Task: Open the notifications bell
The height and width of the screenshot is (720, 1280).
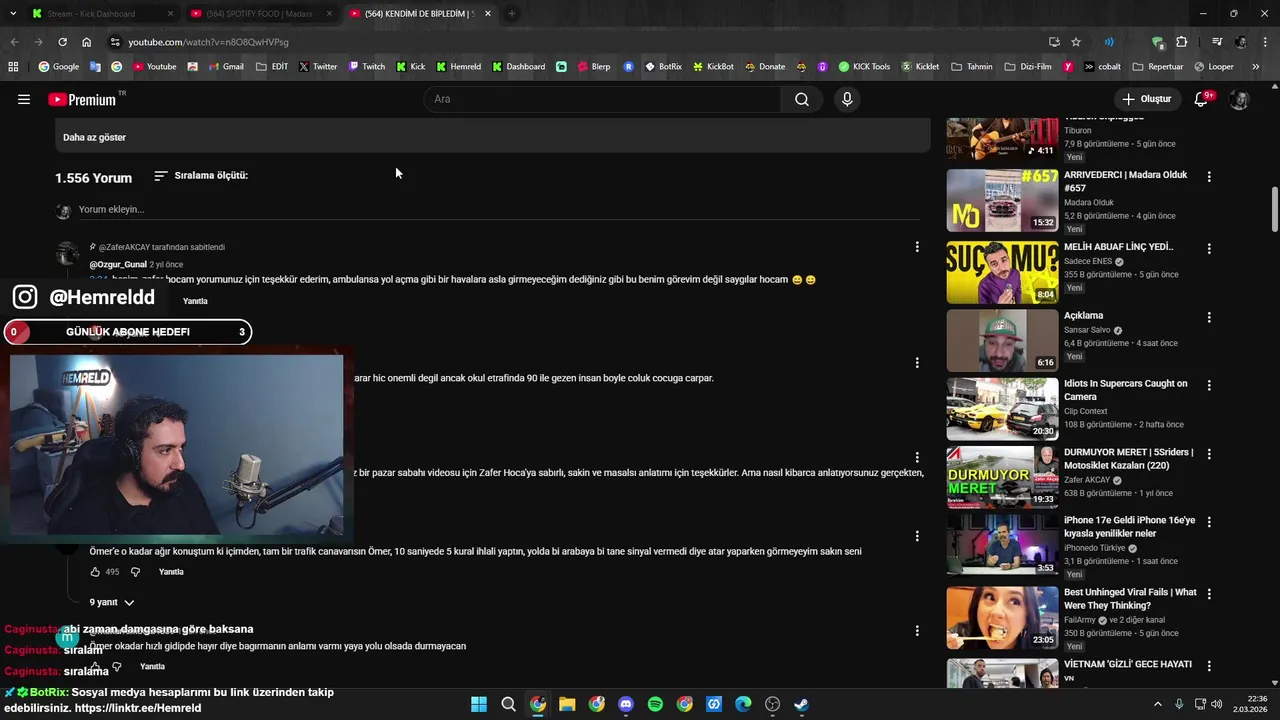Action: (x=1201, y=99)
